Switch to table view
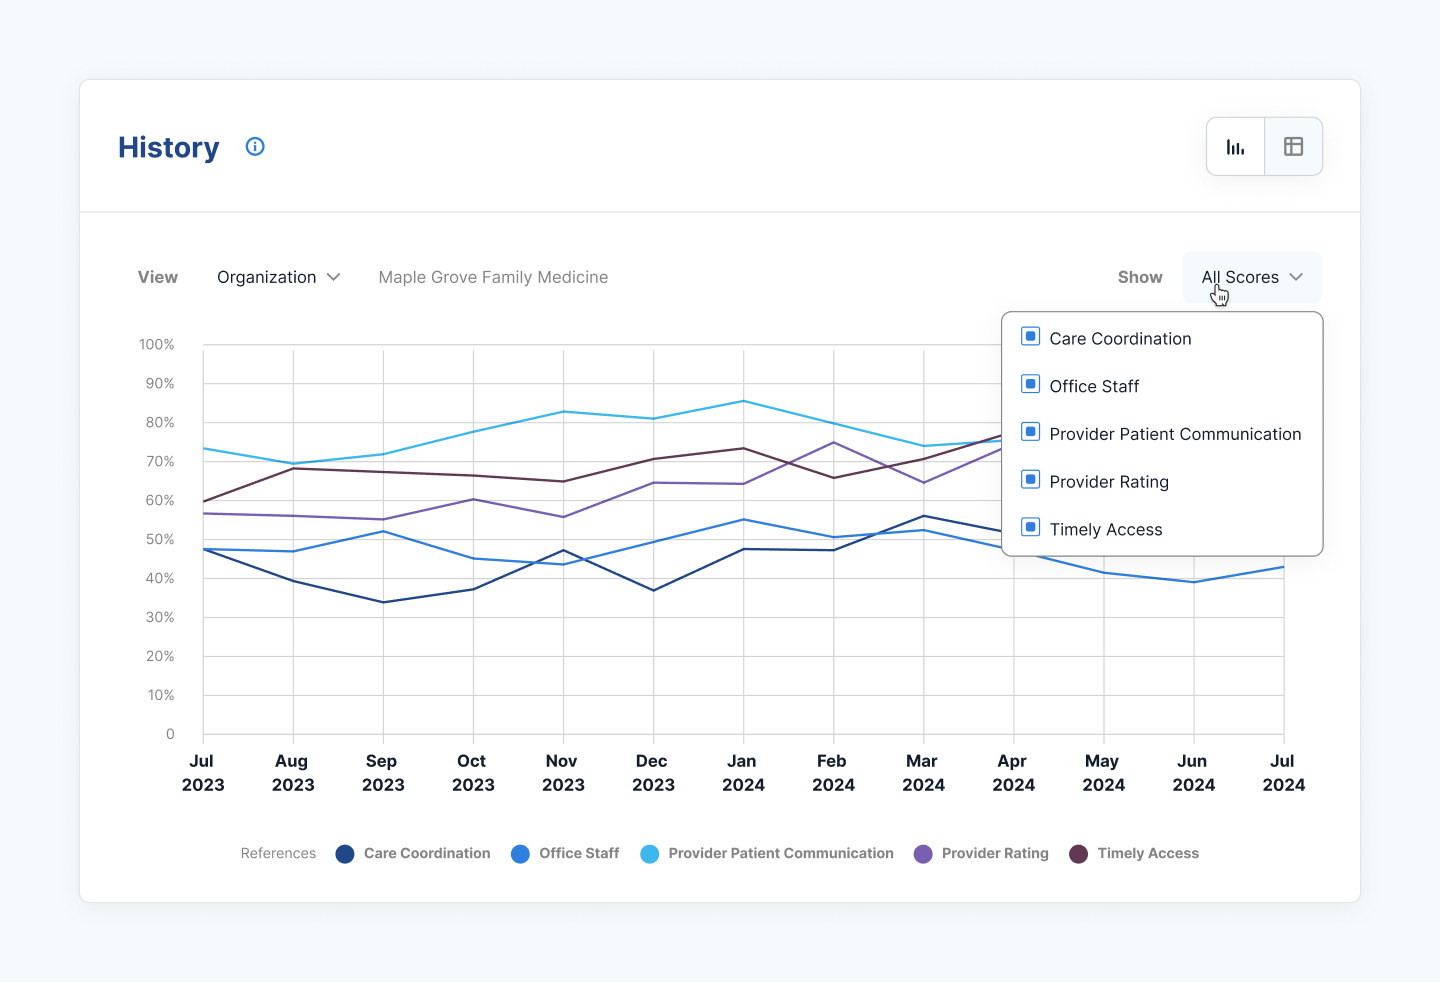This screenshot has width=1440, height=983. (1293, 147)
